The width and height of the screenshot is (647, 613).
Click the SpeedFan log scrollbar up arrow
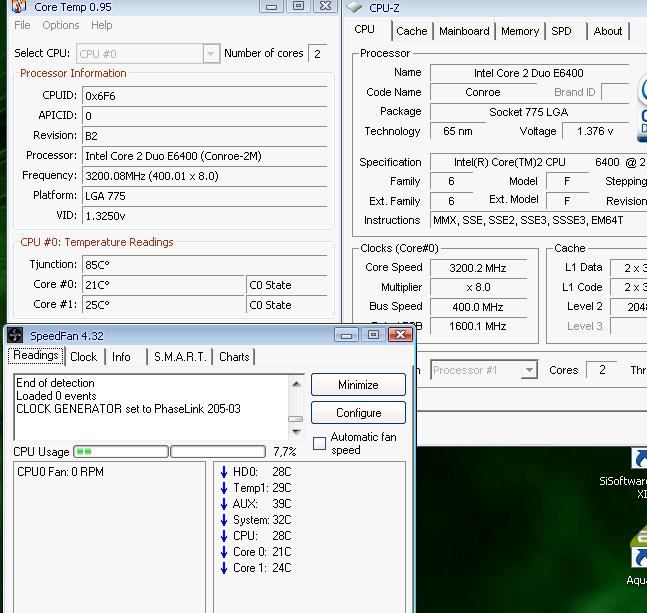point(296,384)
